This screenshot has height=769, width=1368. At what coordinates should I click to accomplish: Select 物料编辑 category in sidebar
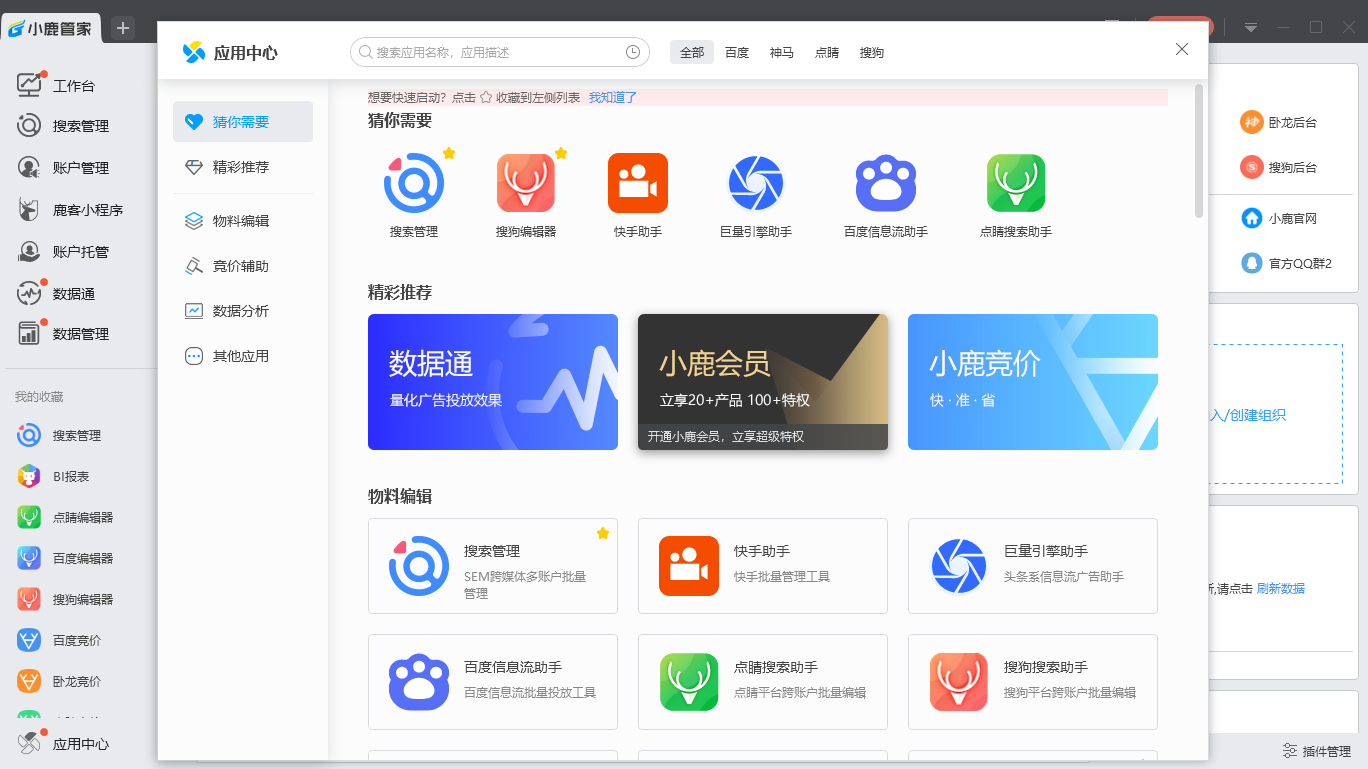243,221
